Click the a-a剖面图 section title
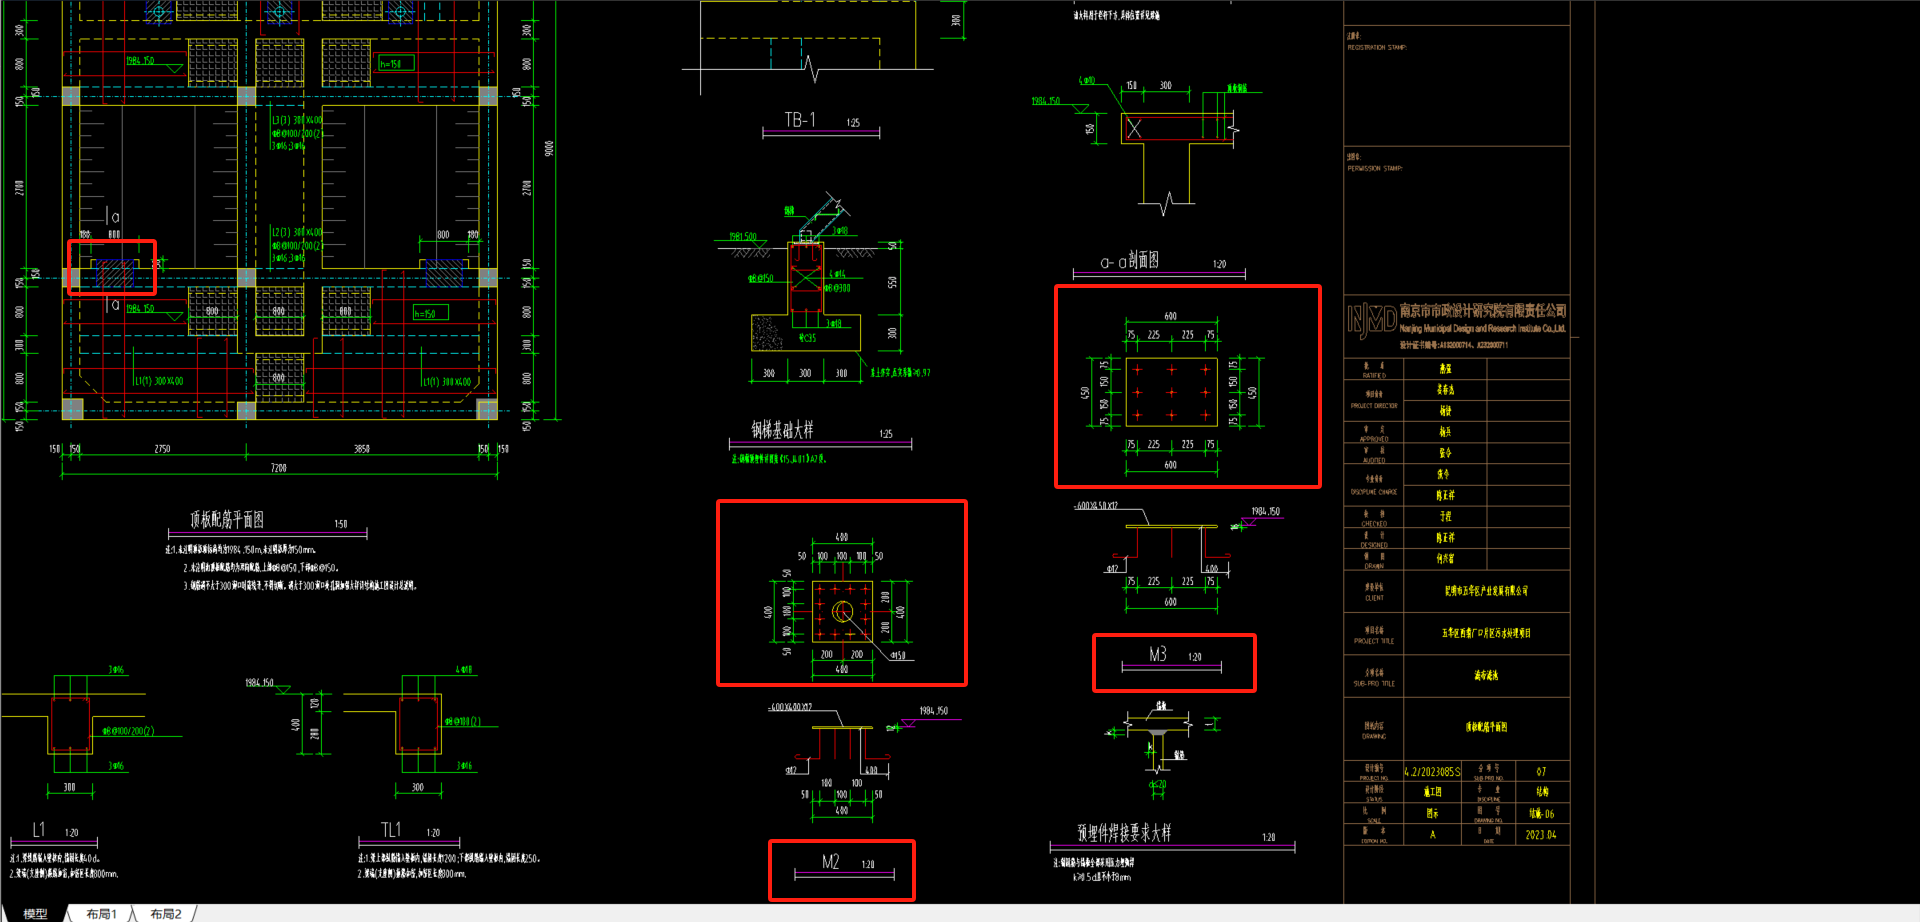This screenshot has width=1920, height=922. (1130, 261)
